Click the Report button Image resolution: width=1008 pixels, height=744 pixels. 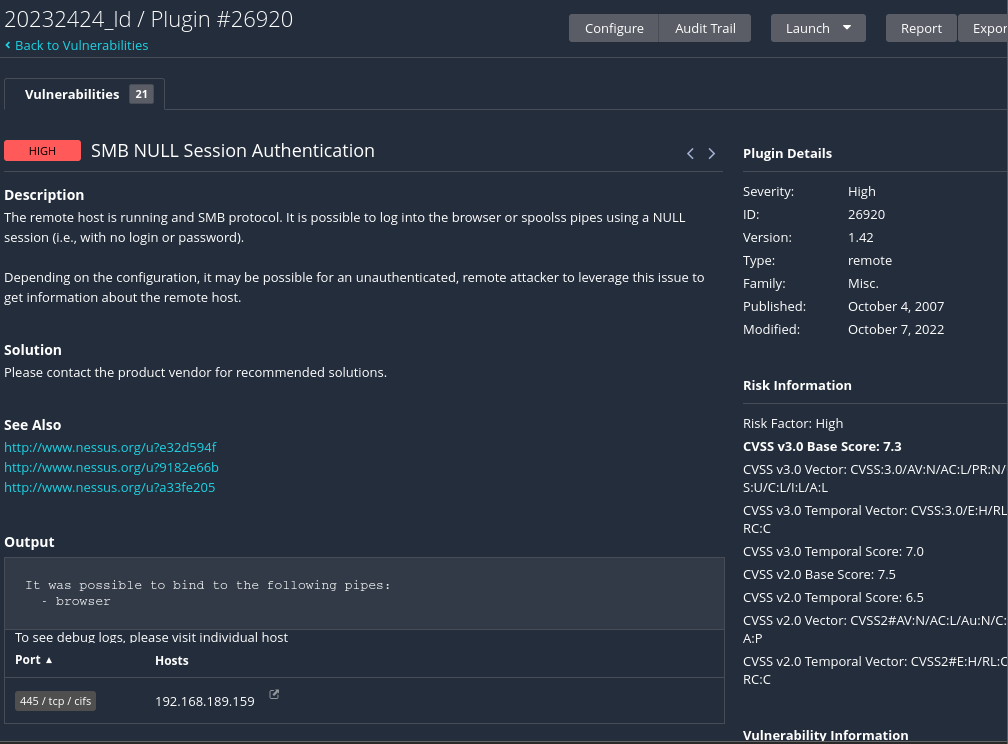pos(921,28)
